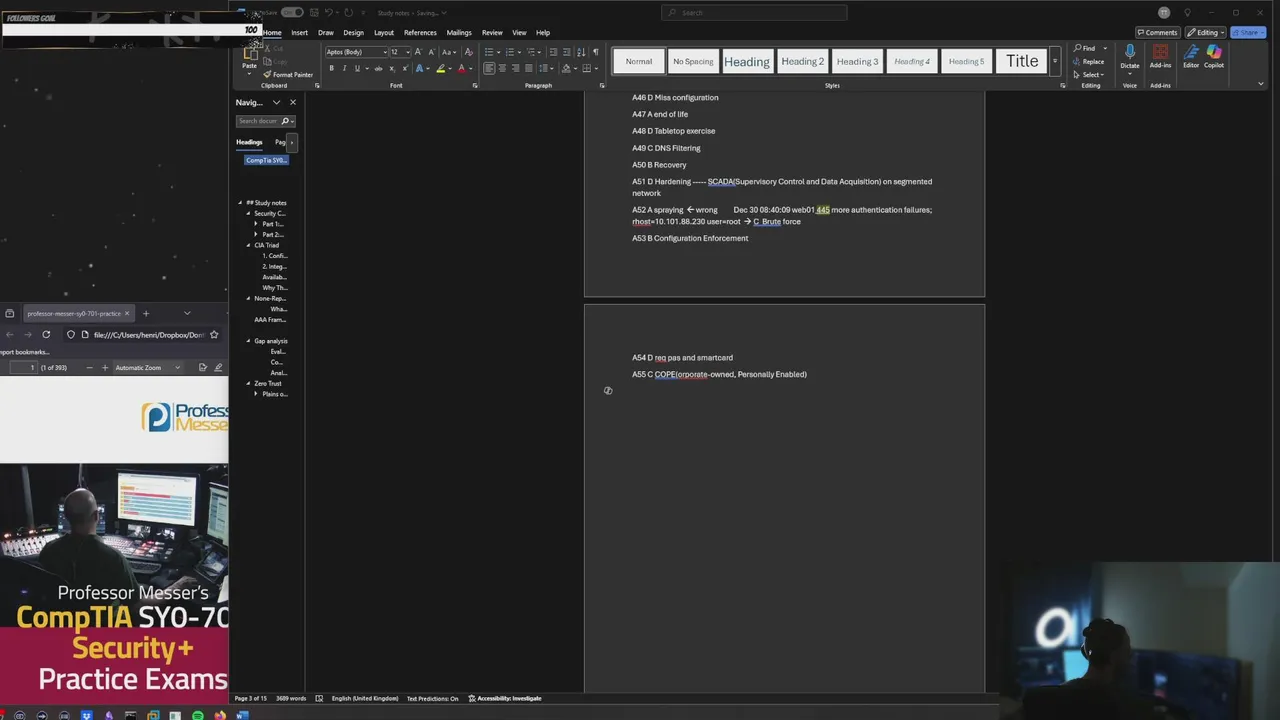
Task: Close the Navigation pane
Action: click(293, 102)
